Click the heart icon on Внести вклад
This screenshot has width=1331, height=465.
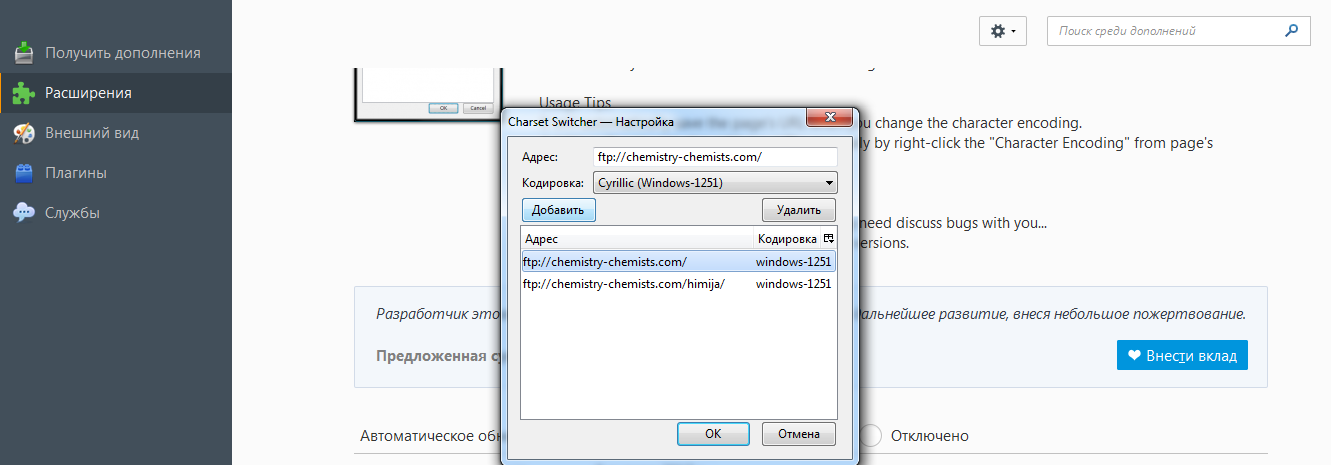1134,355
